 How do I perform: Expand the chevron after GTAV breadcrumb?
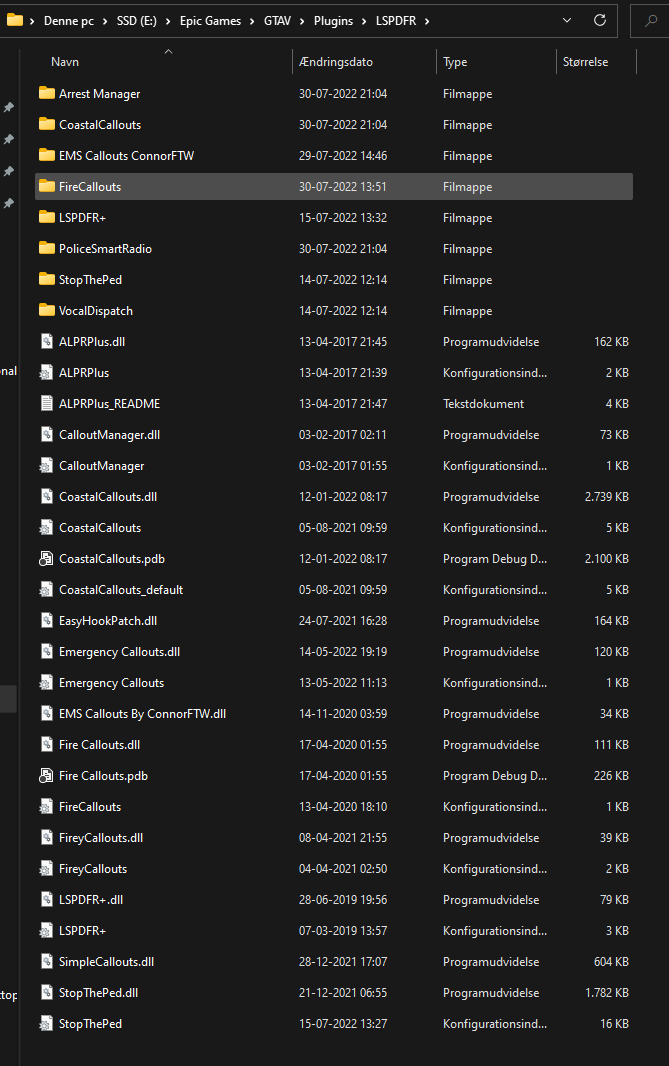click(302, 21)
